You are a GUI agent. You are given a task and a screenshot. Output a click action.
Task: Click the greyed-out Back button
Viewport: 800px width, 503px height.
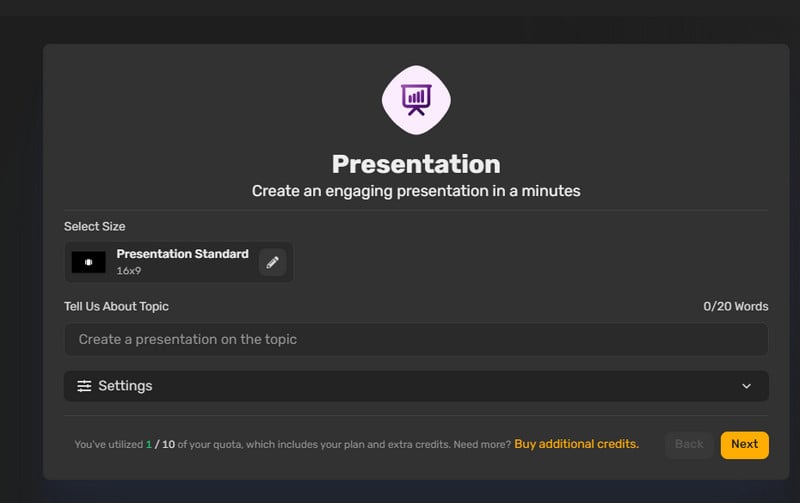[x=689, y=445]
